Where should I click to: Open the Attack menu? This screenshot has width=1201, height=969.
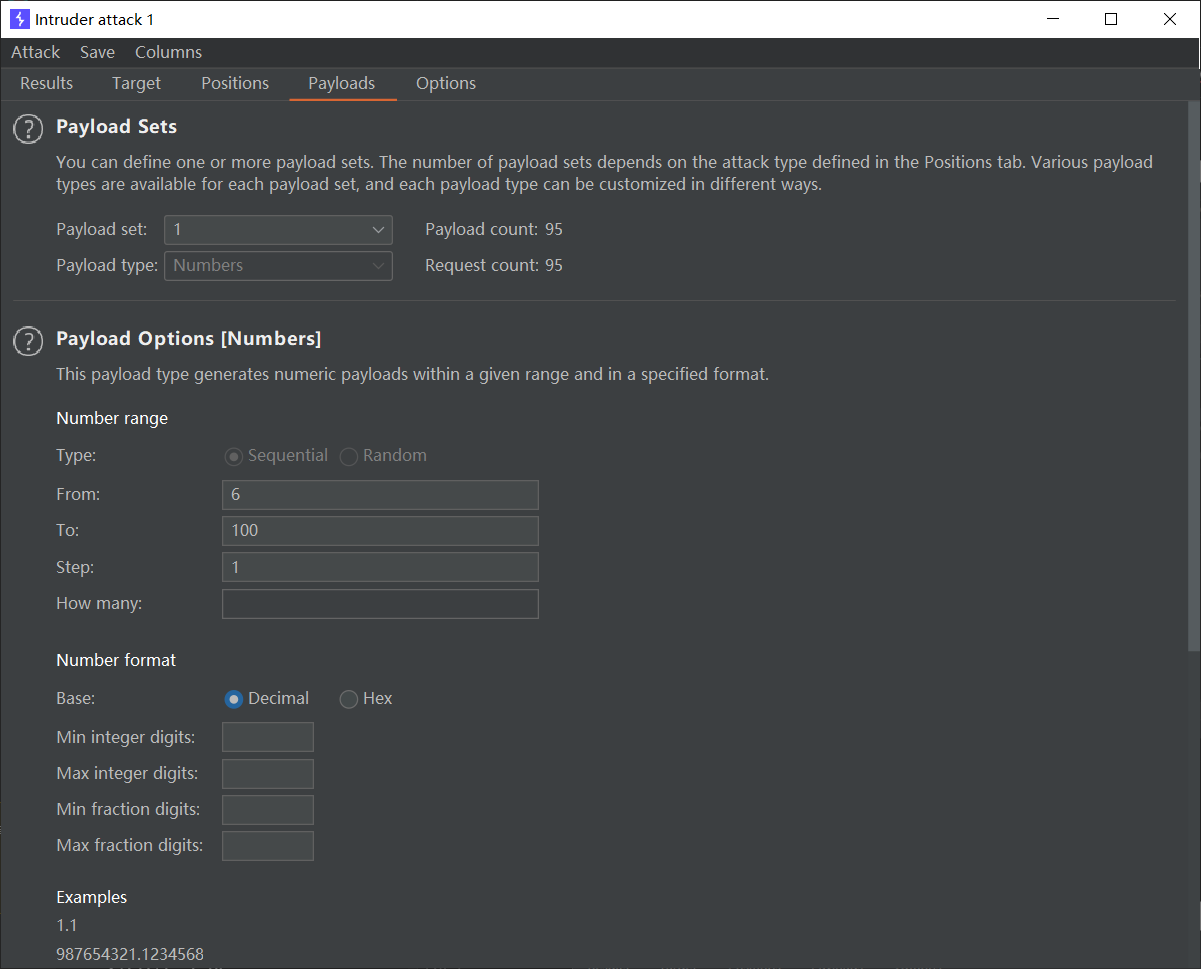pos(36,52)
